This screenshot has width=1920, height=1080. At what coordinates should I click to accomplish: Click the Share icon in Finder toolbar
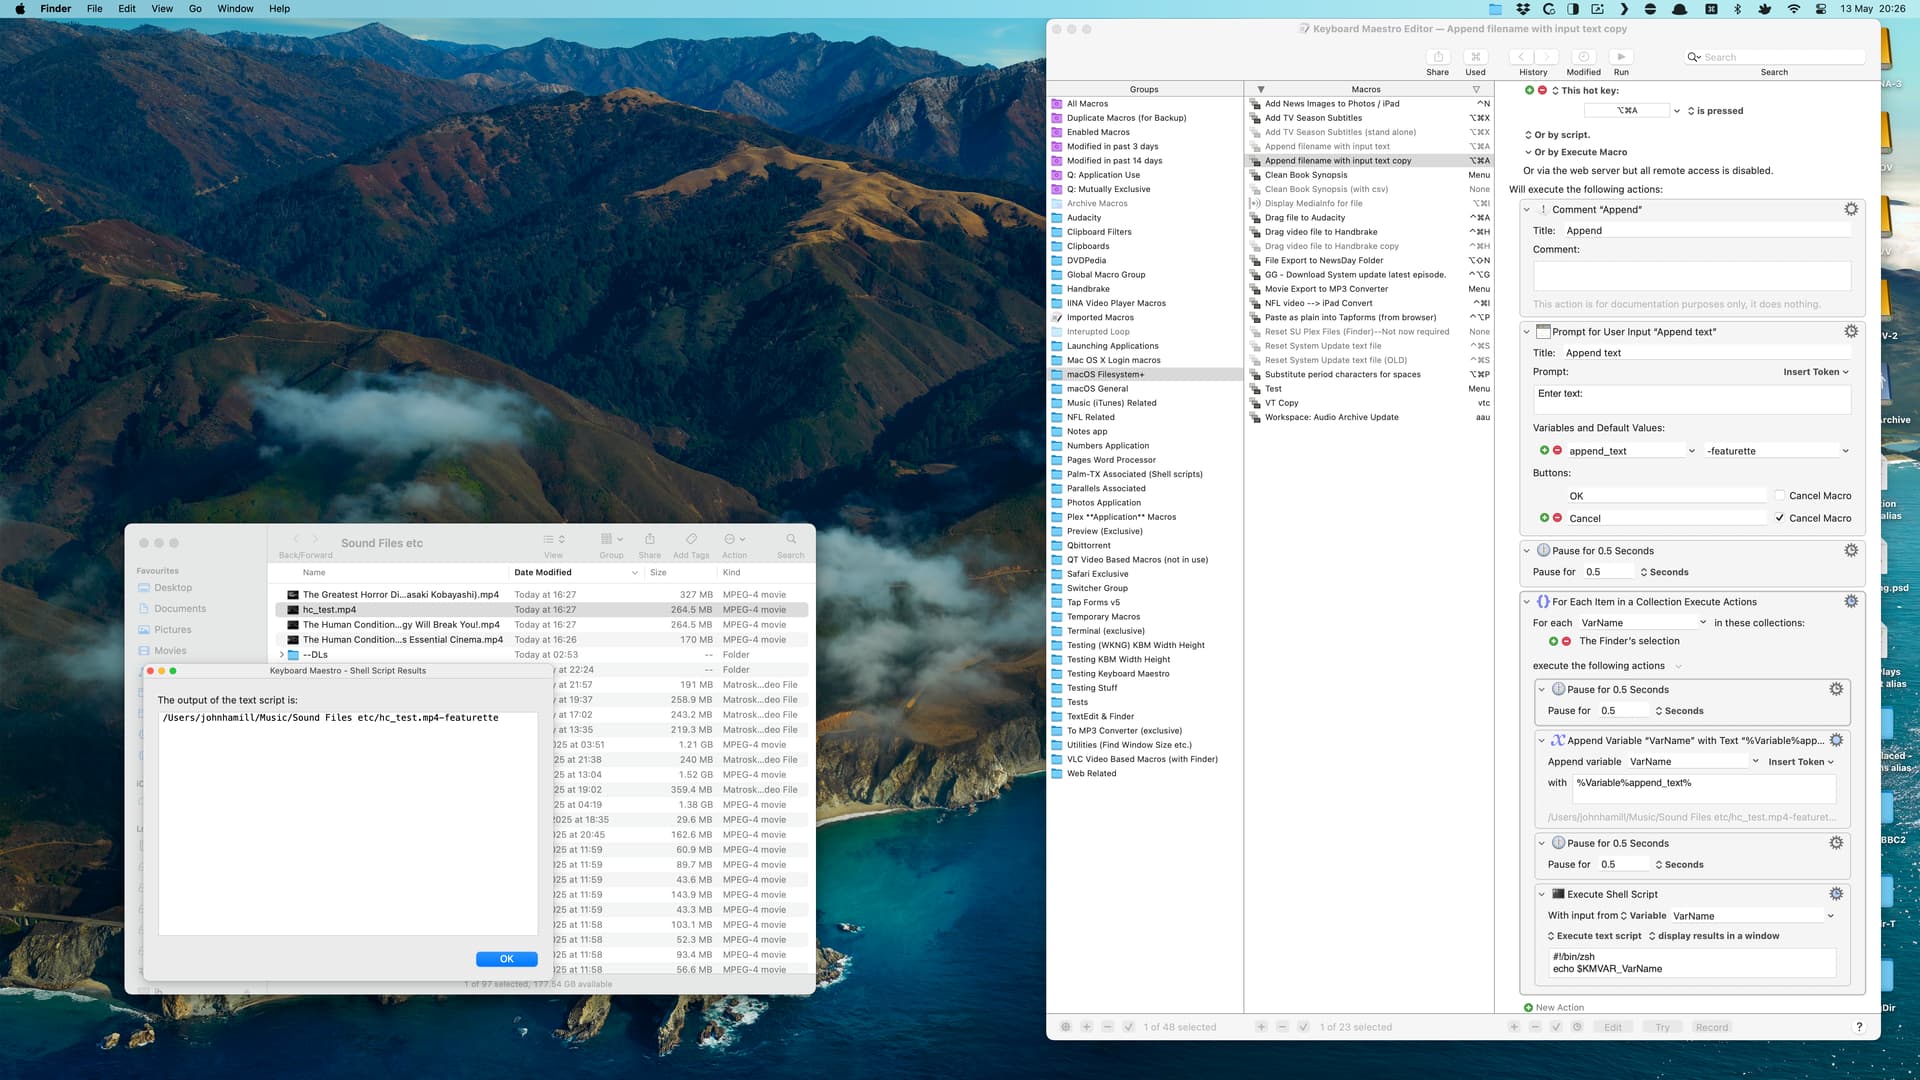[650, 539]
